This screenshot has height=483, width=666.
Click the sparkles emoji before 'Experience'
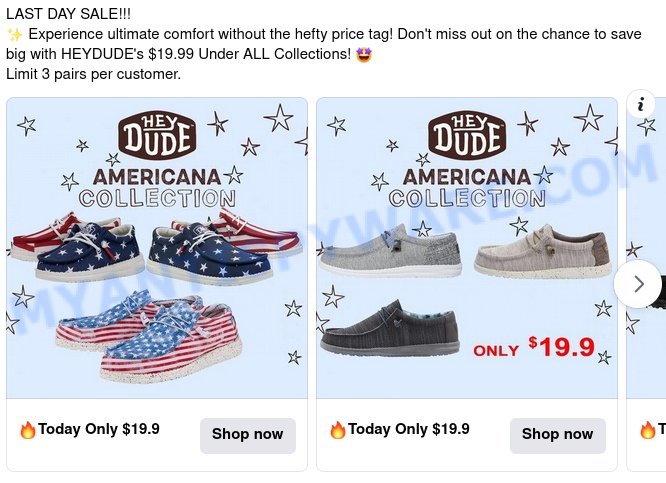tap(15, 35)
